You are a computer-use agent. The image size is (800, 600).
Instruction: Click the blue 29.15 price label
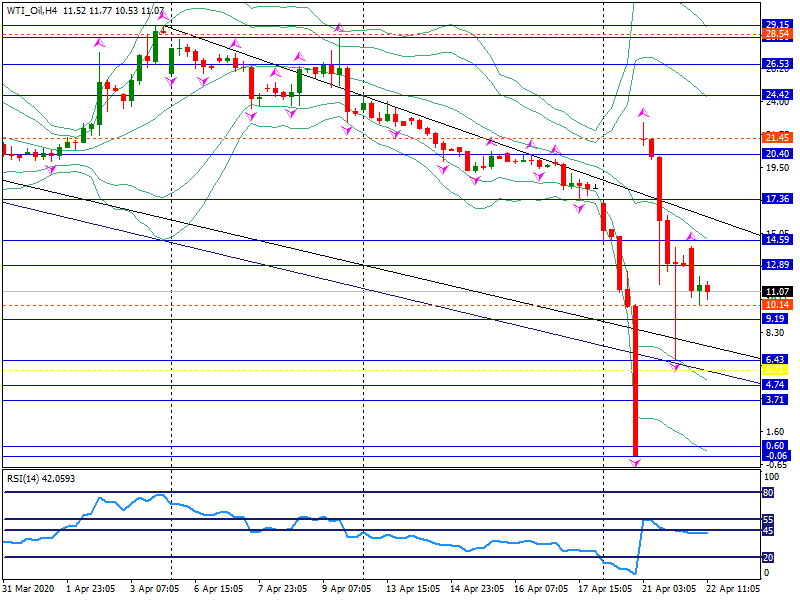coord(777,25)
